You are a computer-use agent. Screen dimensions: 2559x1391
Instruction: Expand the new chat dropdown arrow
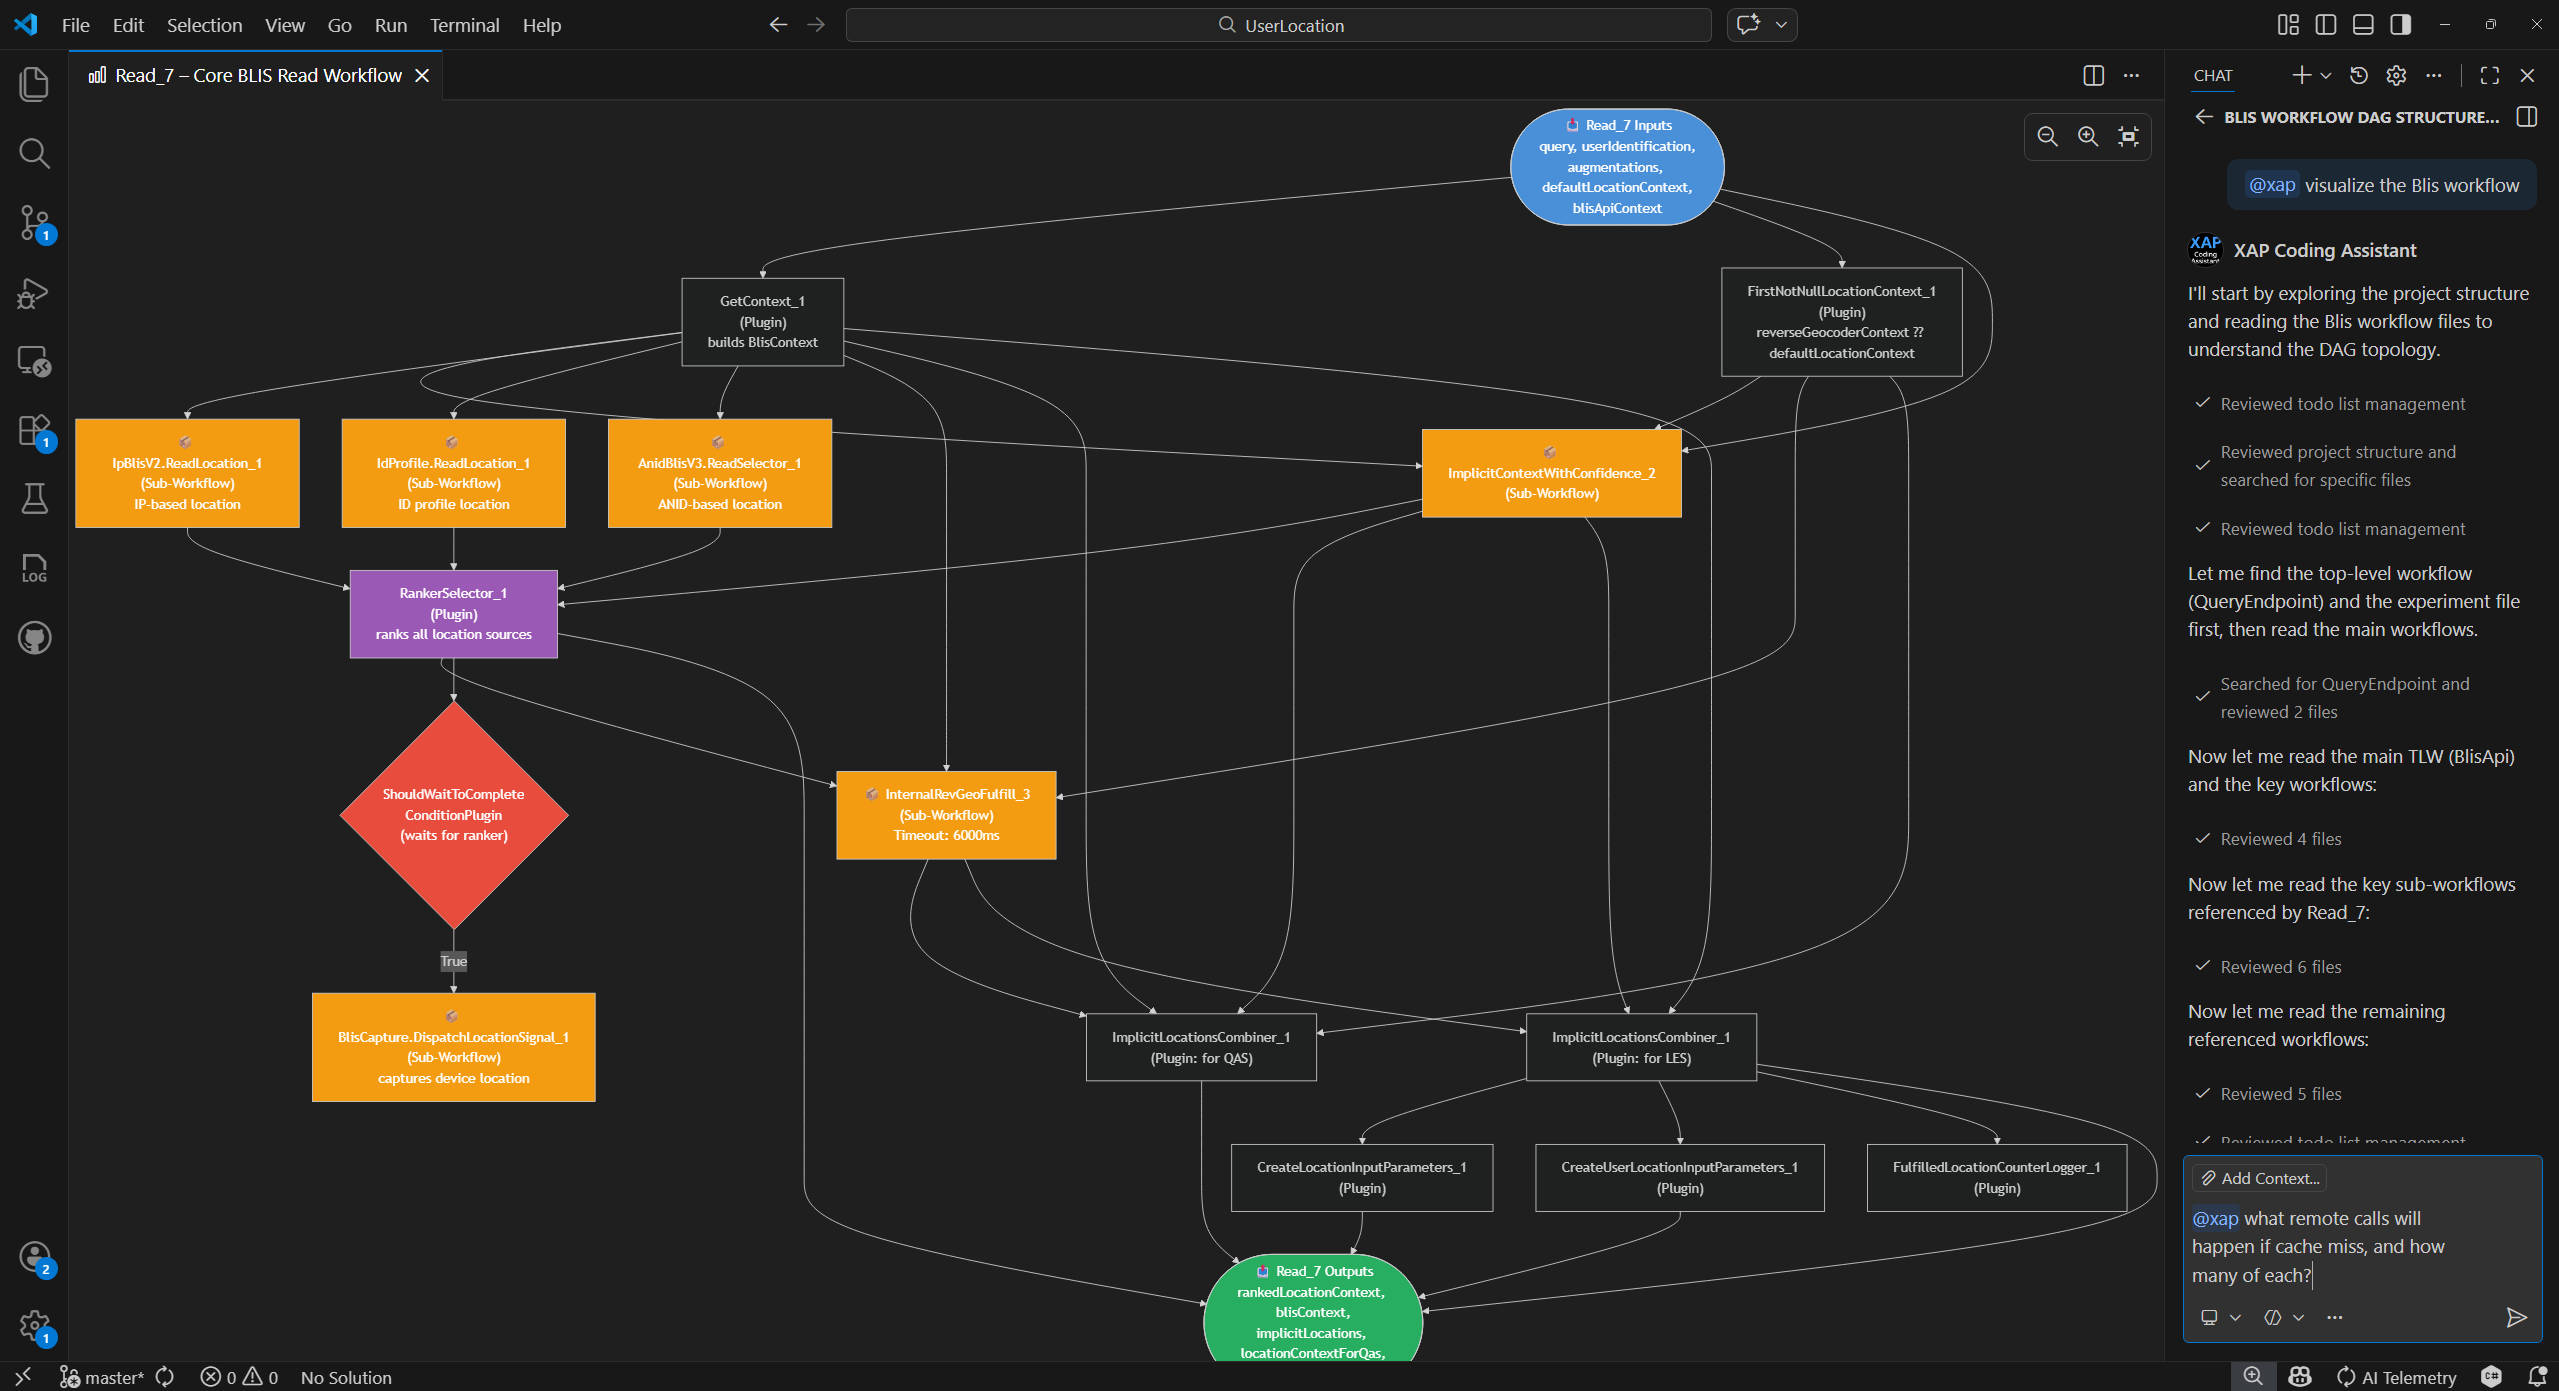click(x=2325, y=76)
